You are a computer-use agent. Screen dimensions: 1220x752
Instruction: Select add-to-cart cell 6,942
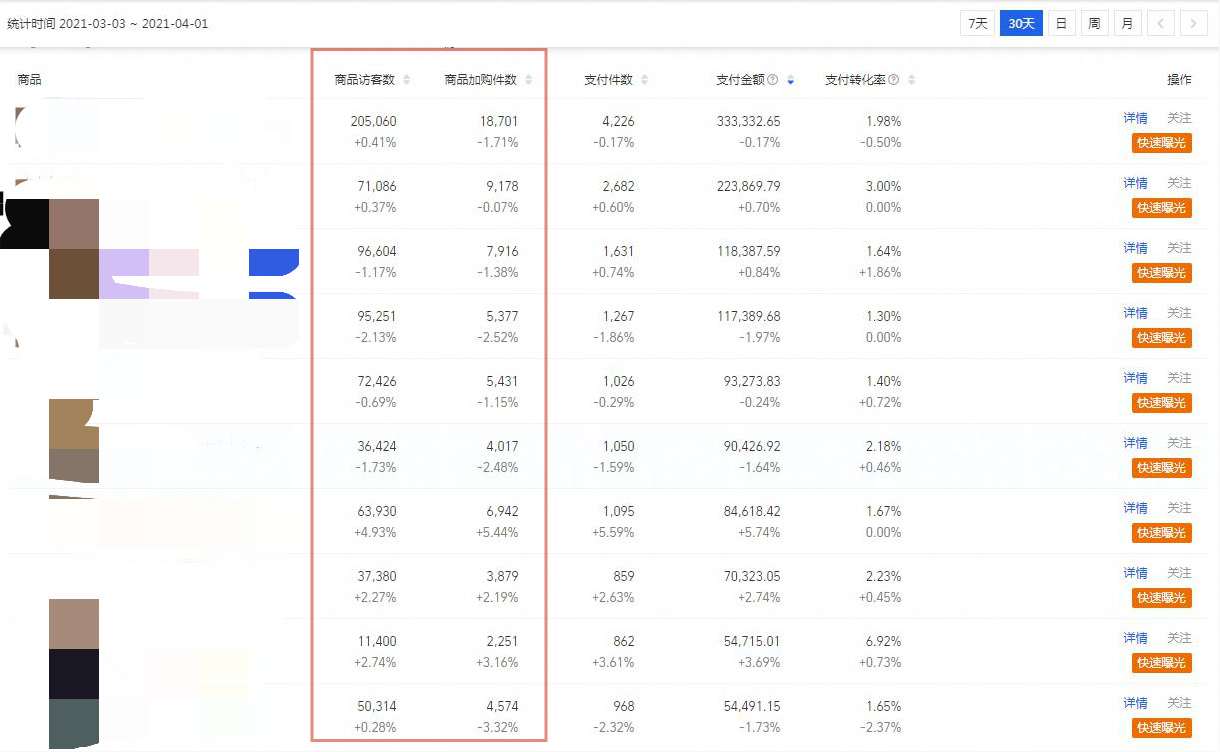click(502, 511)
